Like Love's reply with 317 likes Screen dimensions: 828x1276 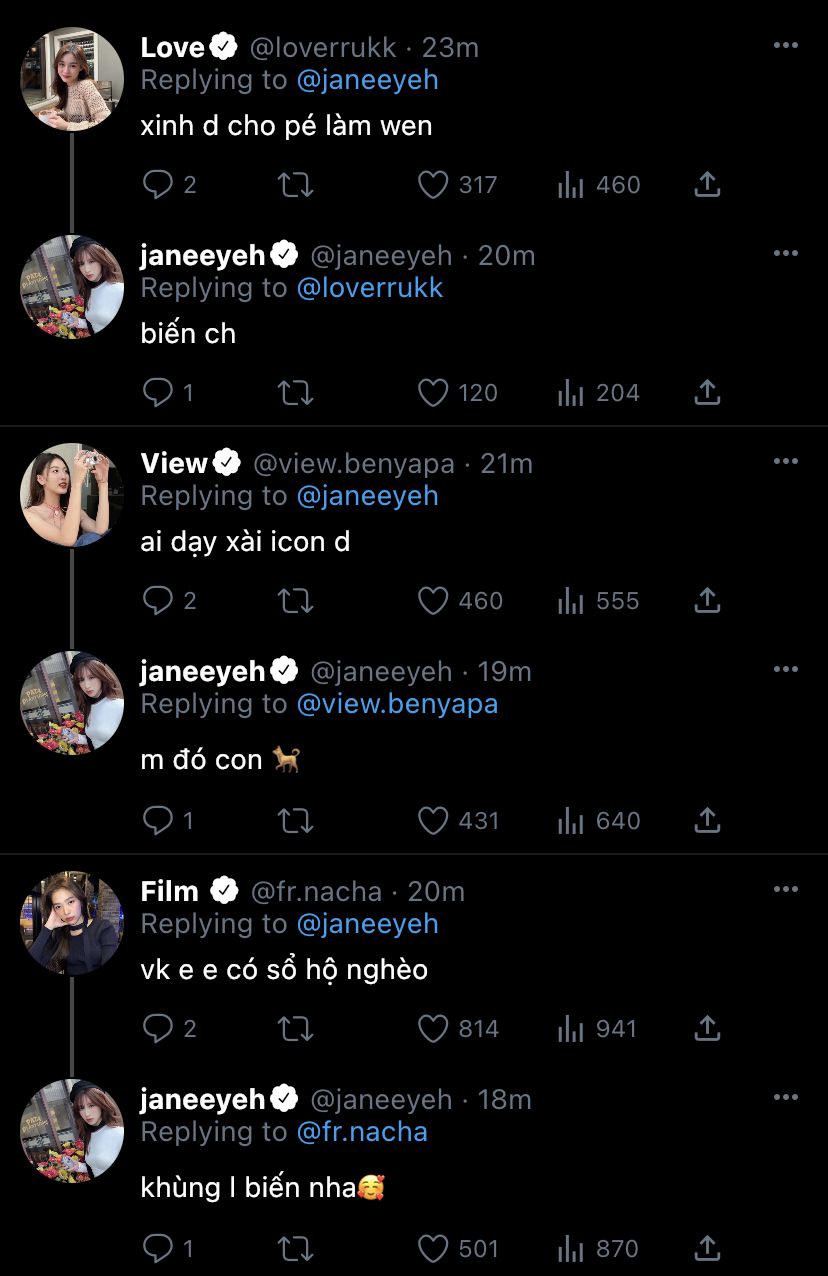[433, 185]
